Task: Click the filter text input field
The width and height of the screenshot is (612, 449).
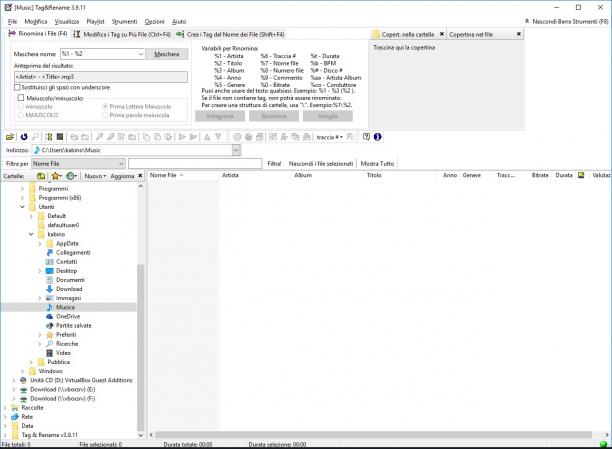Action: click(195, 164)
